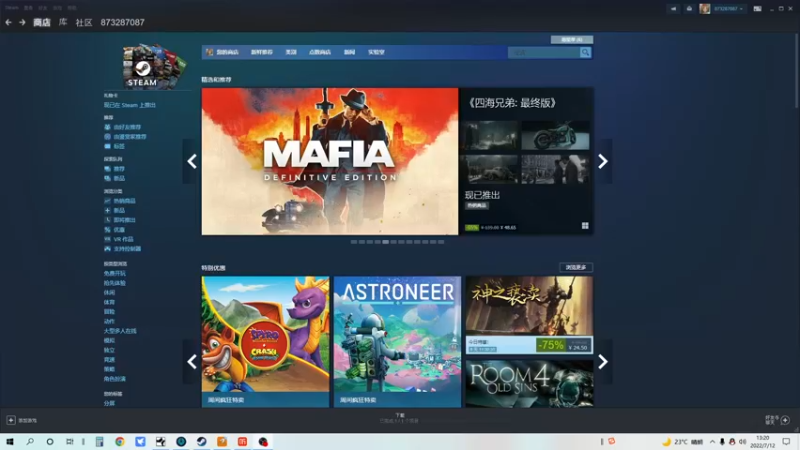Select last dot of featured carousel pagination
This screenshot has height=450, width=800.
point(441,242)
